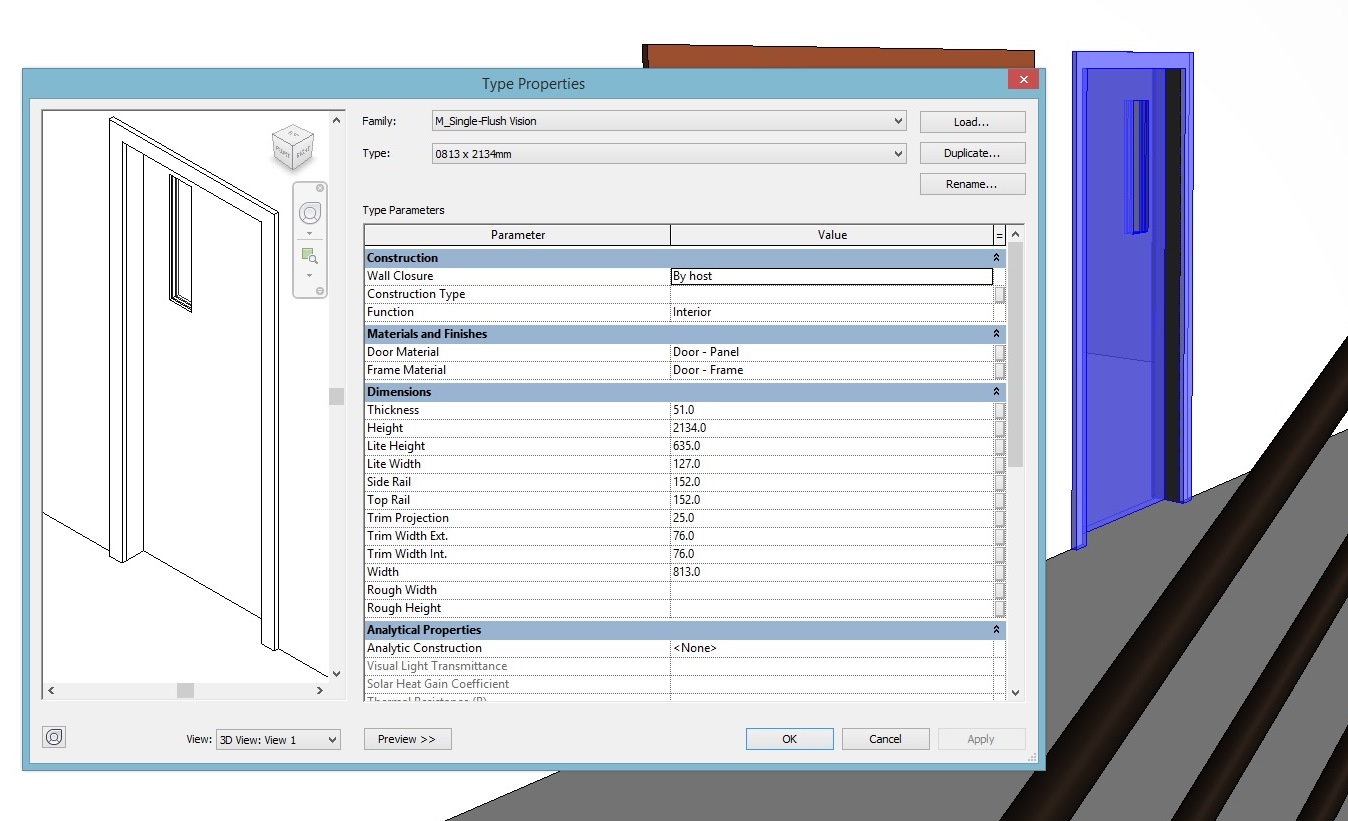The height and width of the screenshot is (821, 1348).
Task: Collapse the Construction parameter group
Action: (996, 258)
